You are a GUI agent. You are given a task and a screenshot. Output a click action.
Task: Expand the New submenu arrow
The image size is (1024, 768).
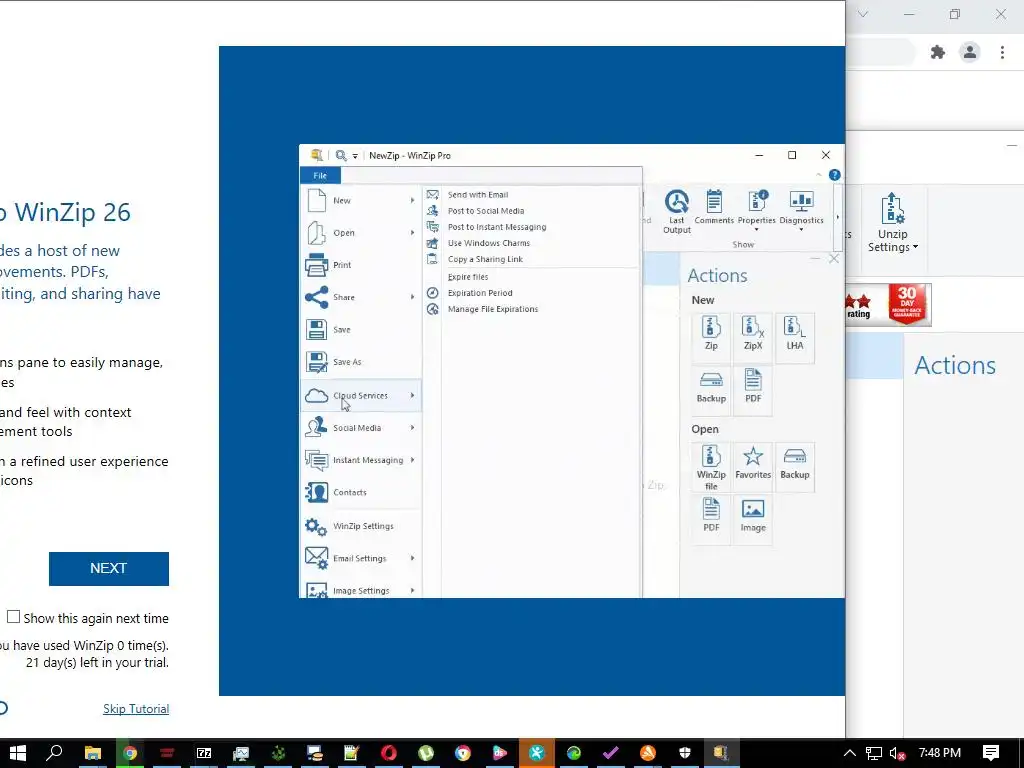click(x=412, y=200)
